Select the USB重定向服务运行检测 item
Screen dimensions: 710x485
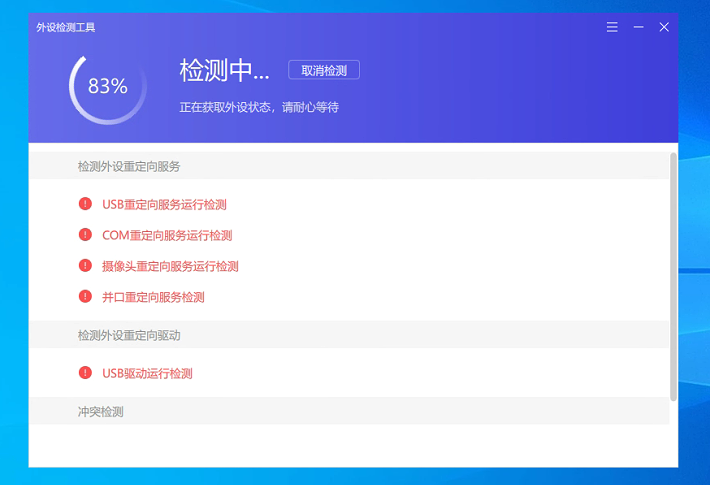point(164,205)
